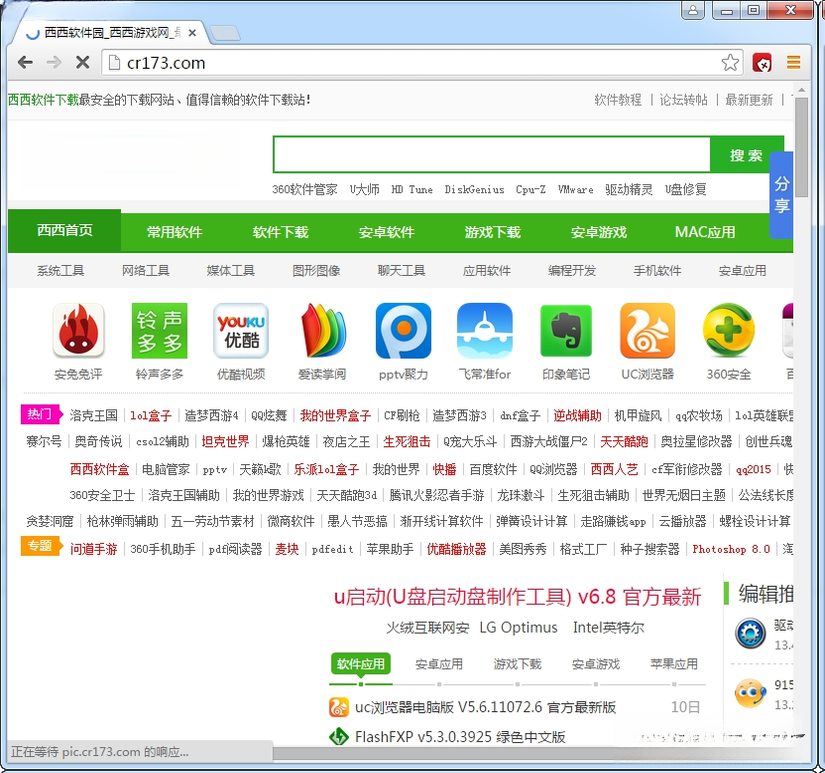This screenshot has height=773, width=825.
Task: Select 西西首页 in the green navigation bar
Action: click(65, 230)
